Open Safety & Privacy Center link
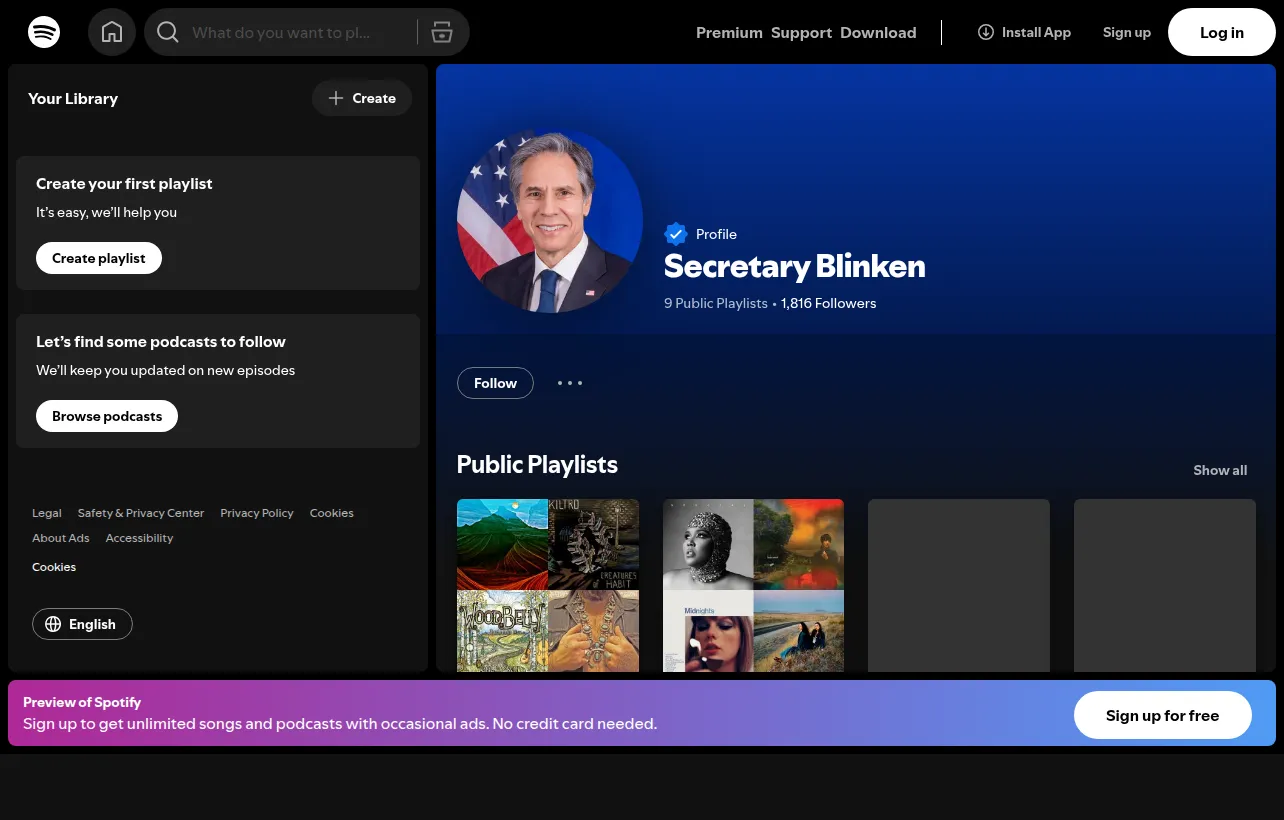Screen dimensions: 1284x820 click(x=141, y=513)
